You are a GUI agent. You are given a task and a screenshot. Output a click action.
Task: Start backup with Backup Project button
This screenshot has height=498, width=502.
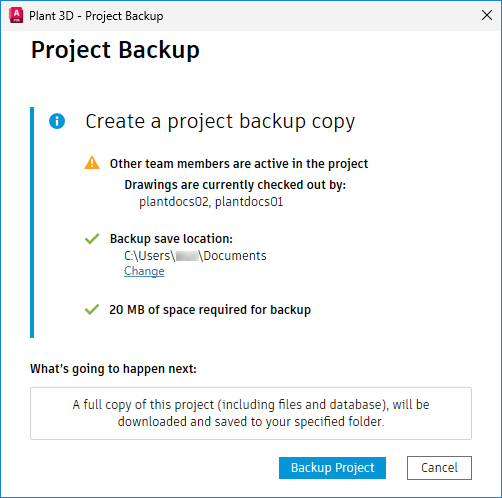point(332,468)
